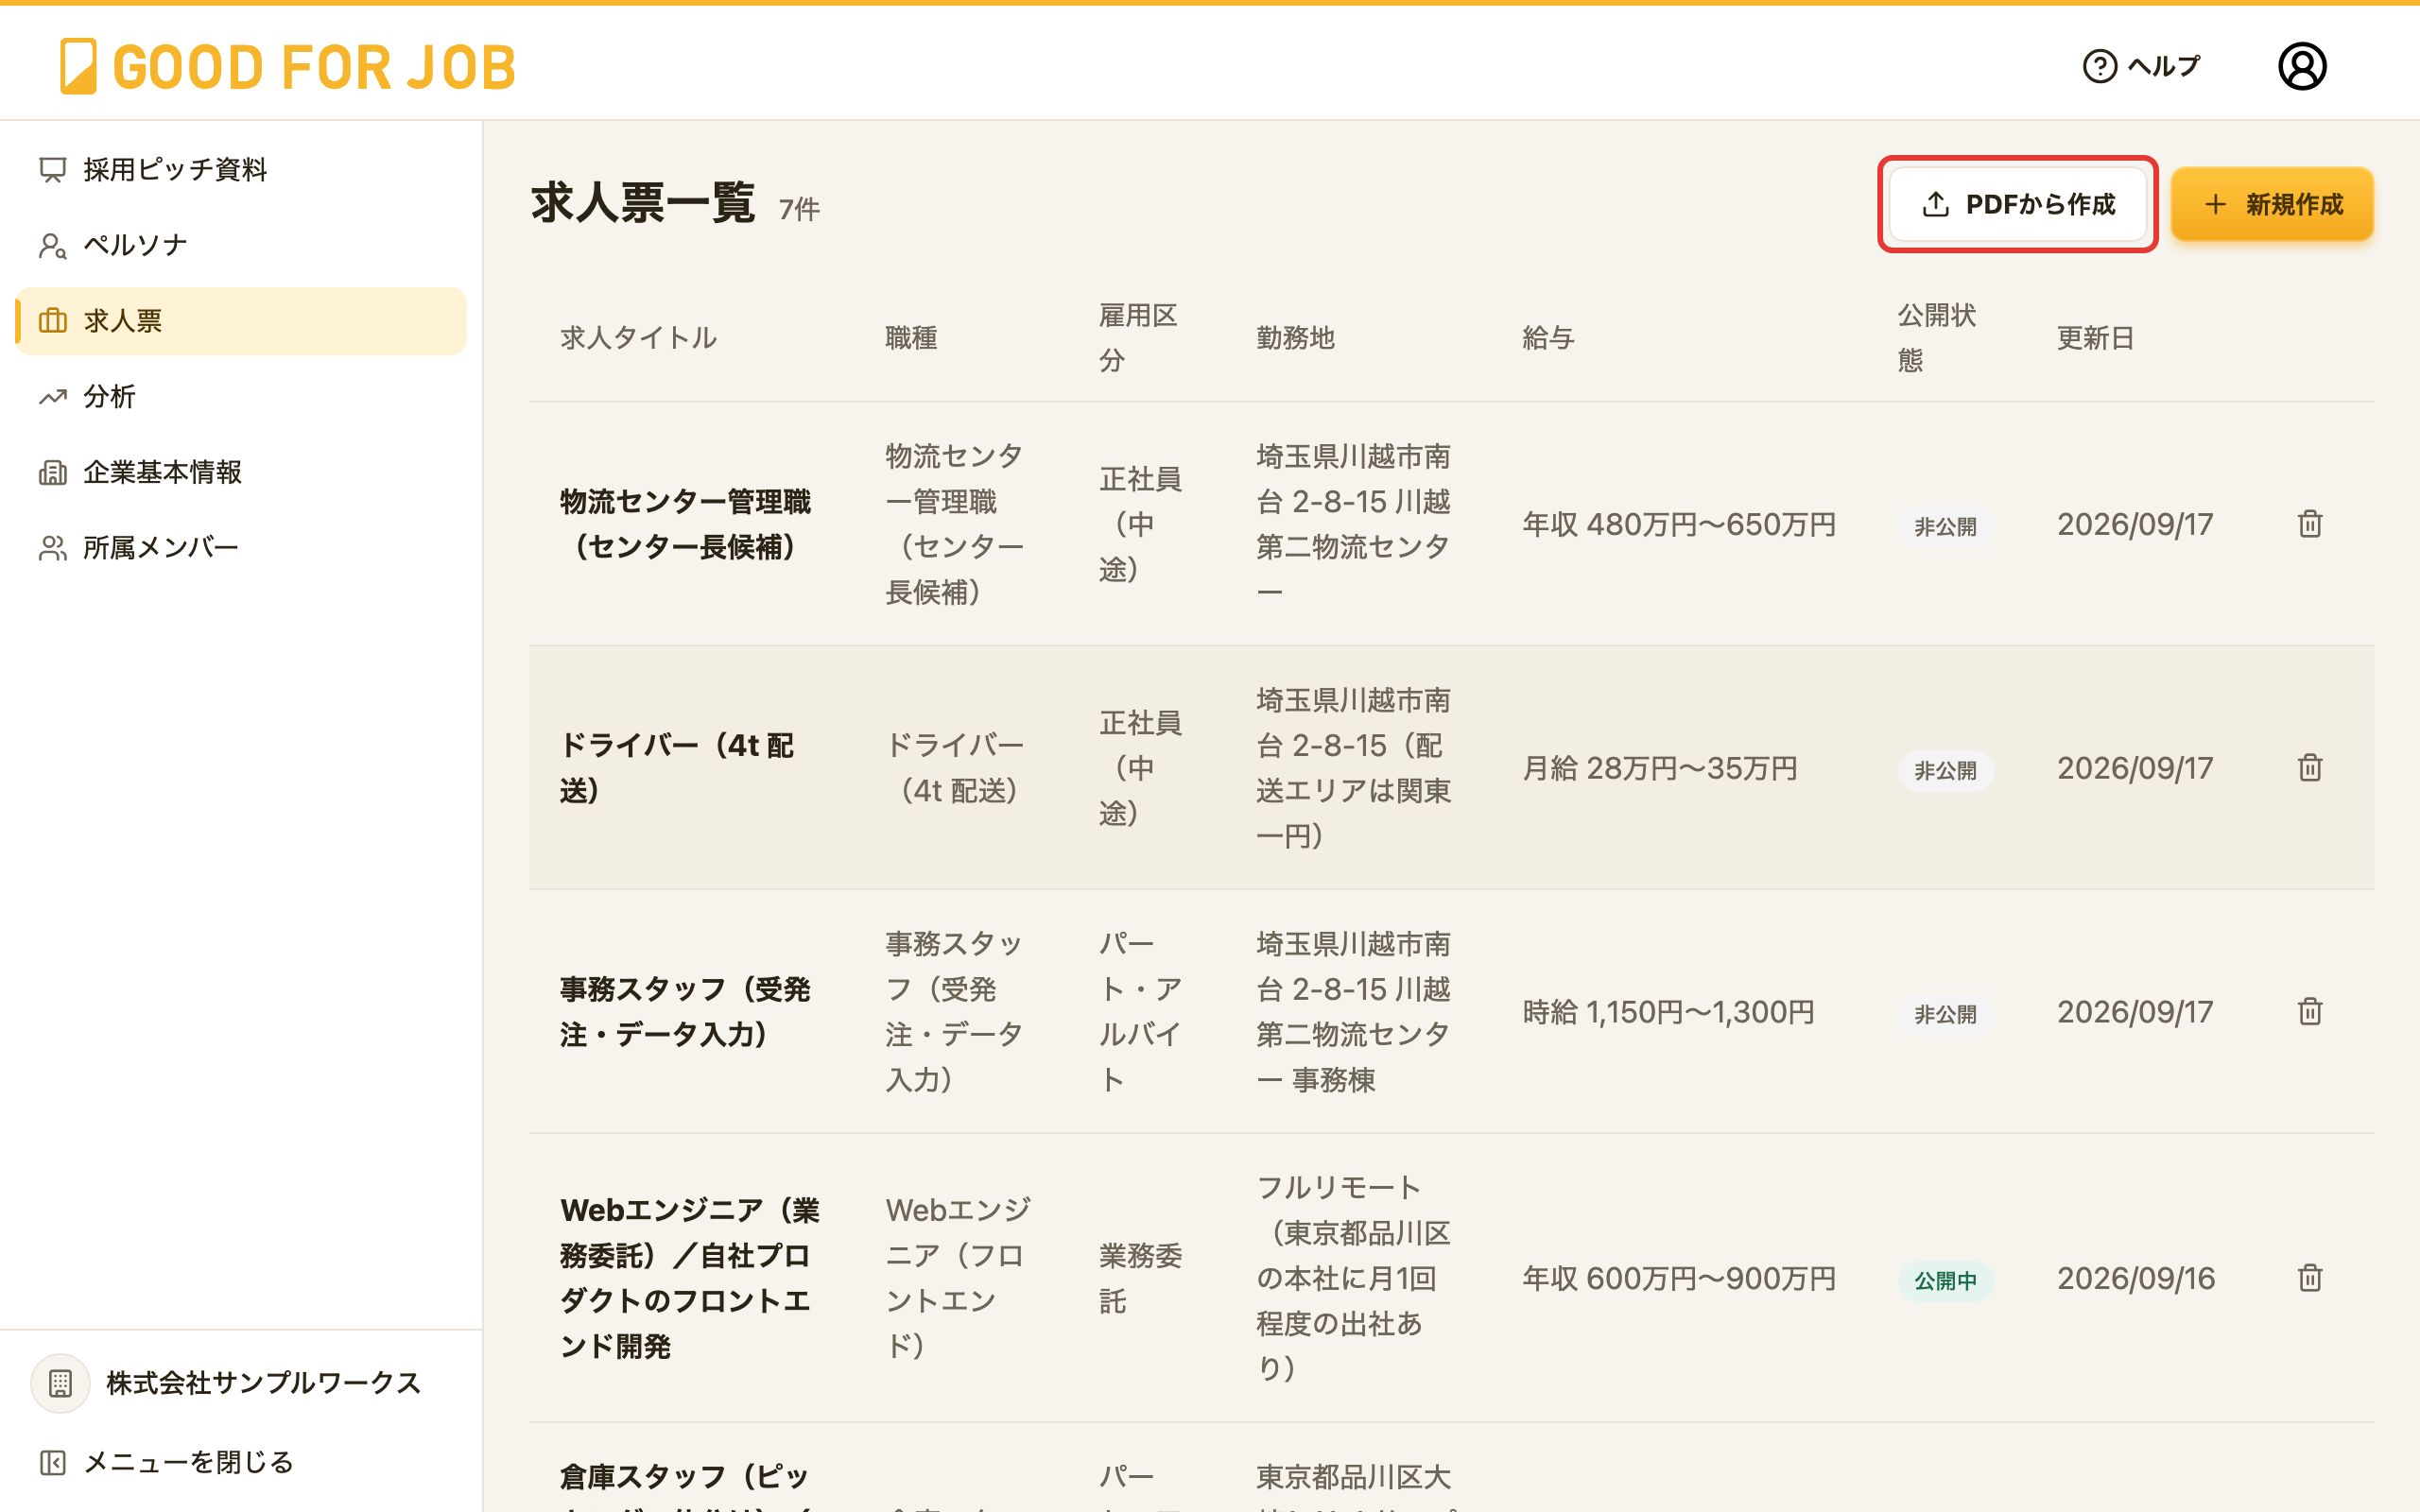
Task: Click salary 年収 600万円〜900万円
Action: [1679, 1278]
